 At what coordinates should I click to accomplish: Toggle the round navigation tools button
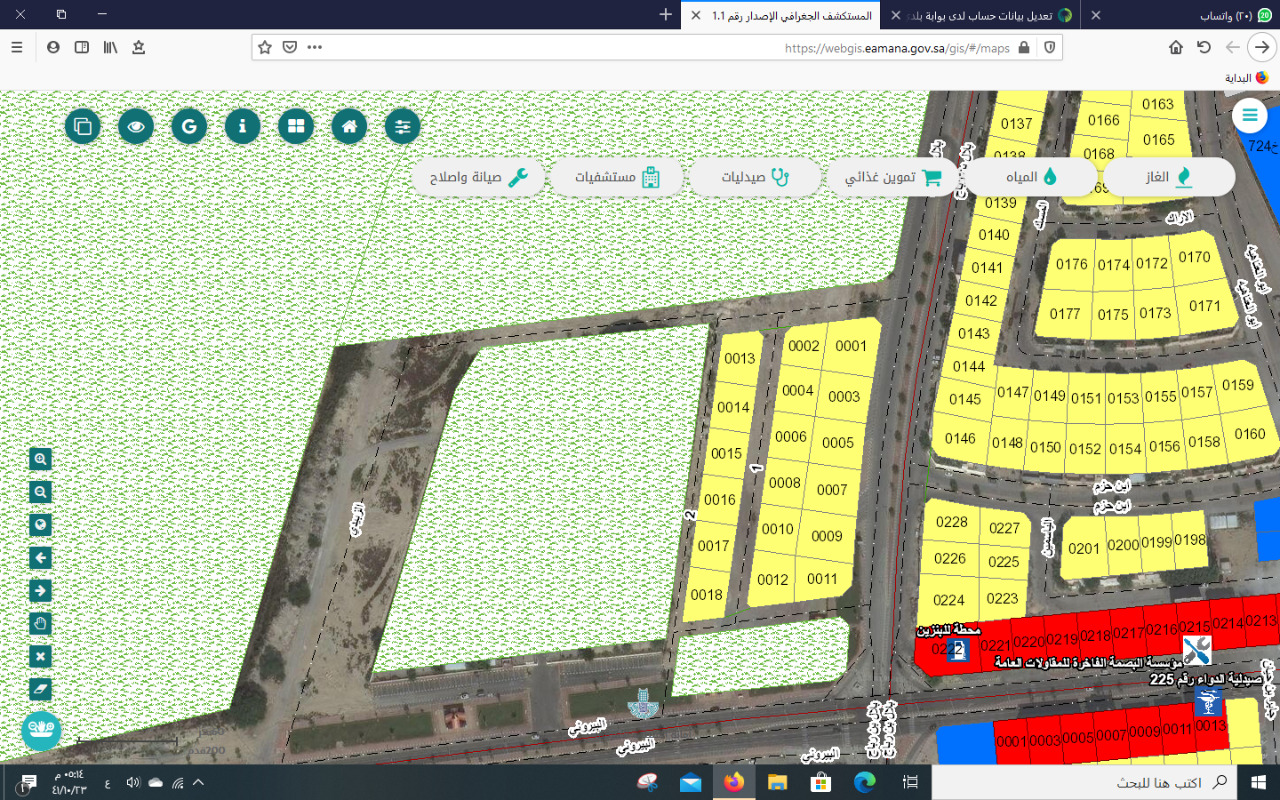[41, 729]
